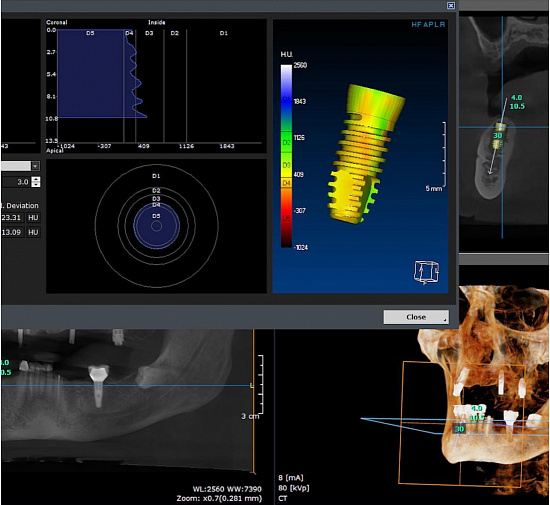
Task: Click the first HU unit button
Action: (x=33, y=217)
